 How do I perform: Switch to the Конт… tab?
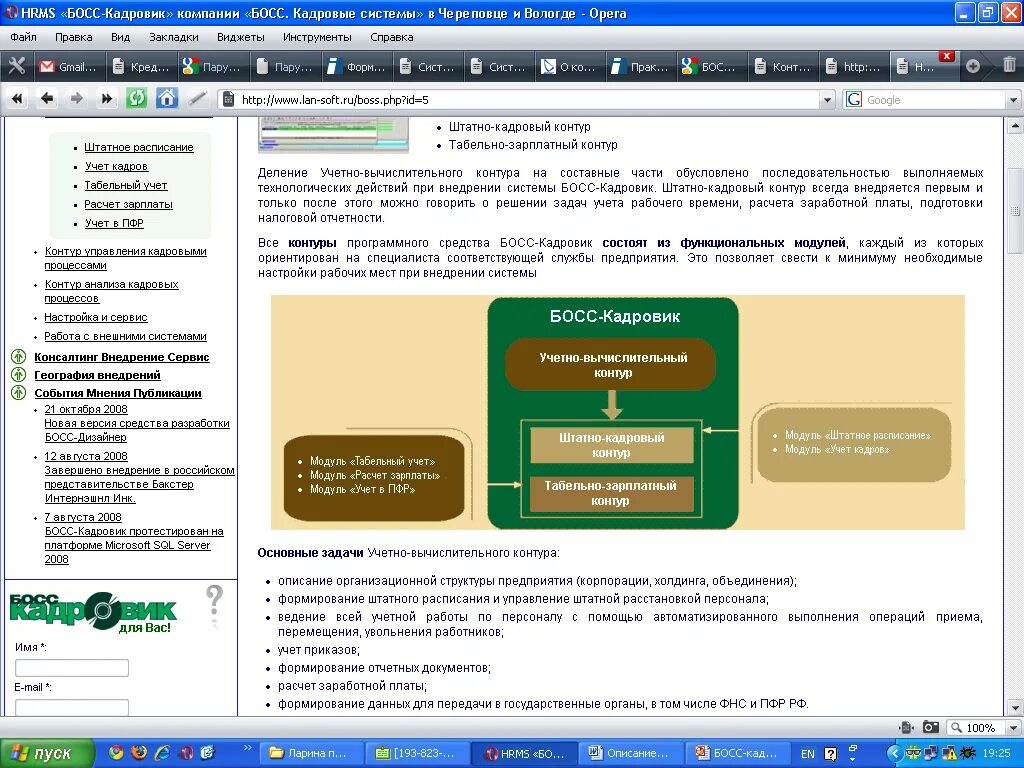point(782,67)
